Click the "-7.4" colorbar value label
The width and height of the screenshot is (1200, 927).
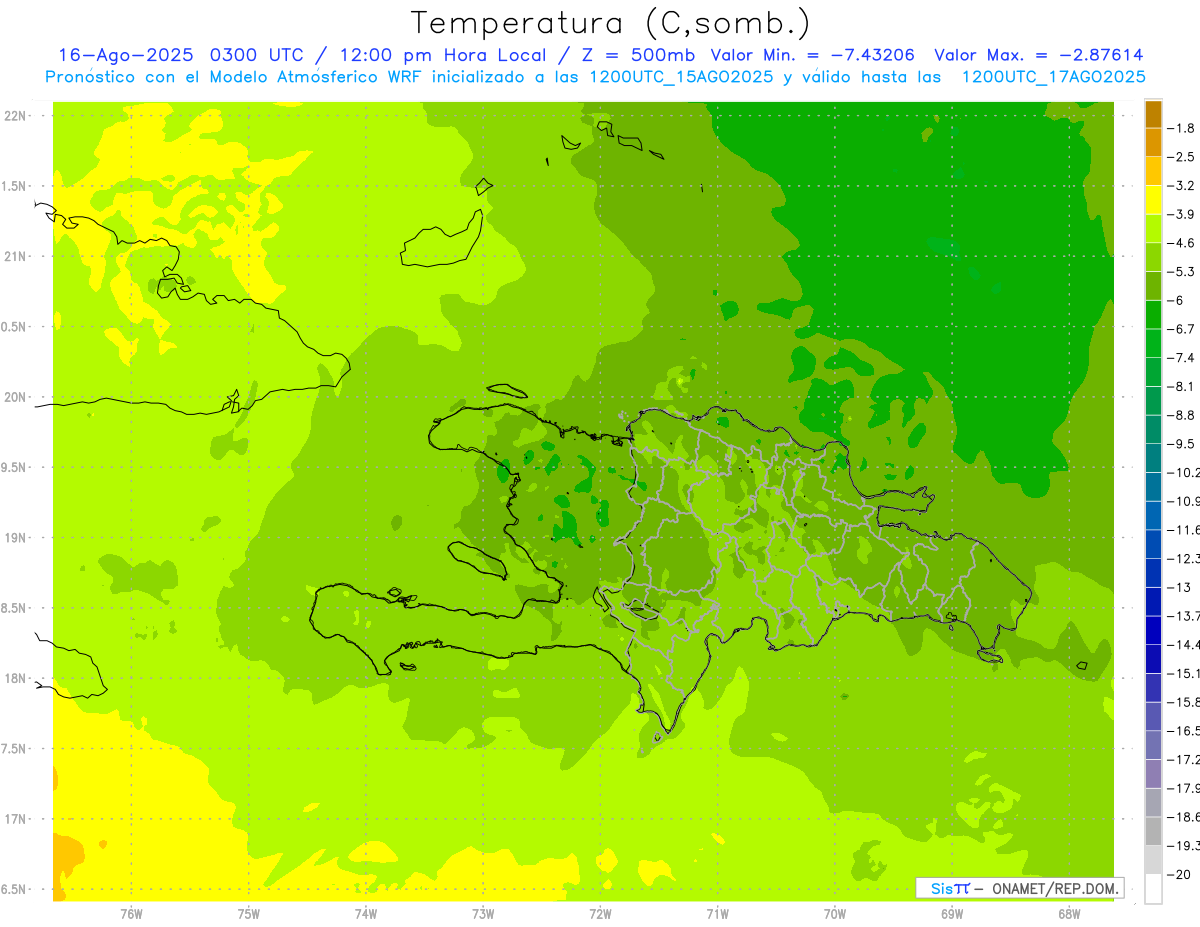[x=1180, y=357]
